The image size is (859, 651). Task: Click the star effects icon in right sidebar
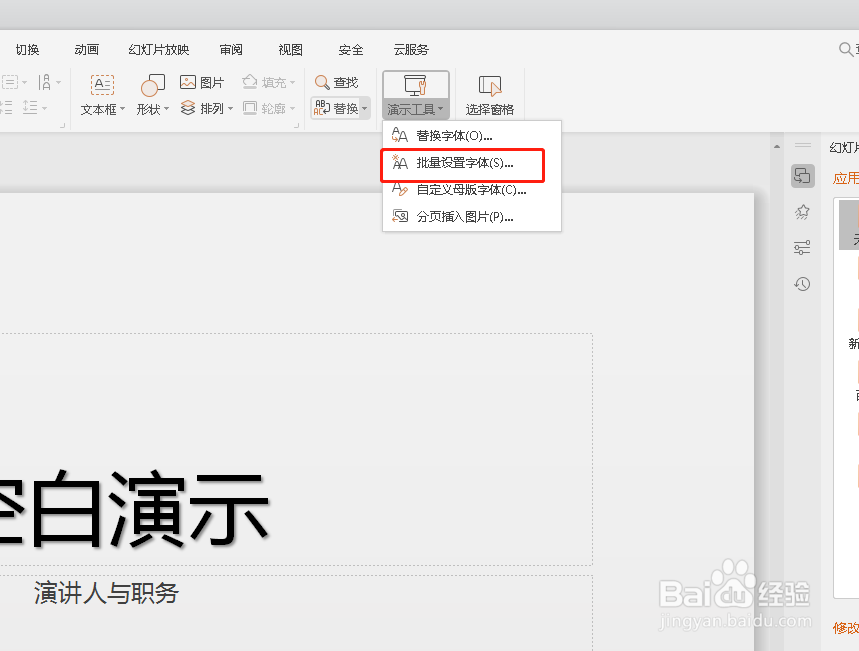802,212
